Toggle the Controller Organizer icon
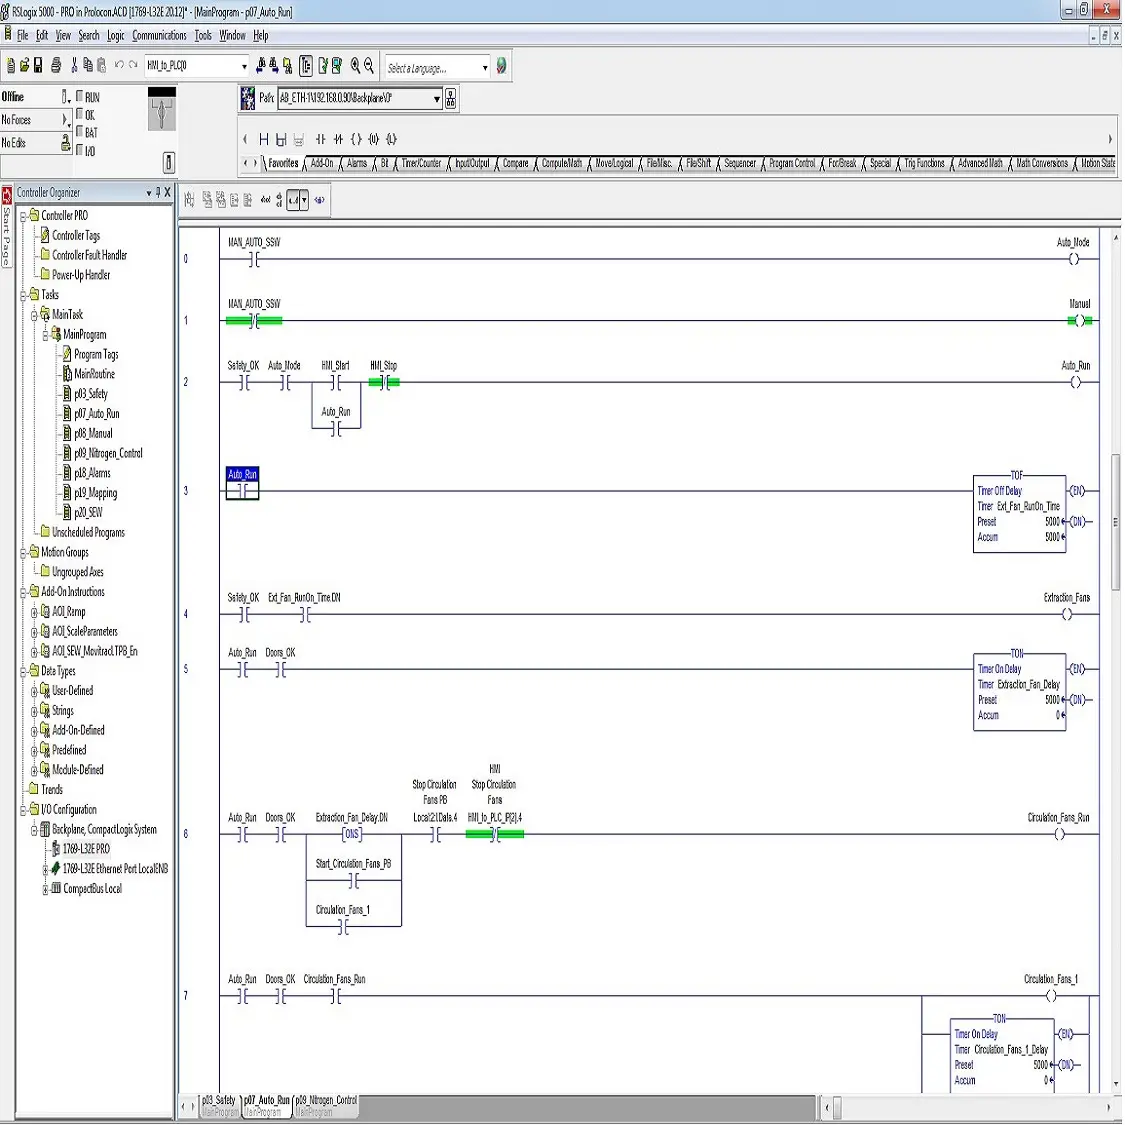This screenshot has height=1125, width=1125. pos(306,66)
